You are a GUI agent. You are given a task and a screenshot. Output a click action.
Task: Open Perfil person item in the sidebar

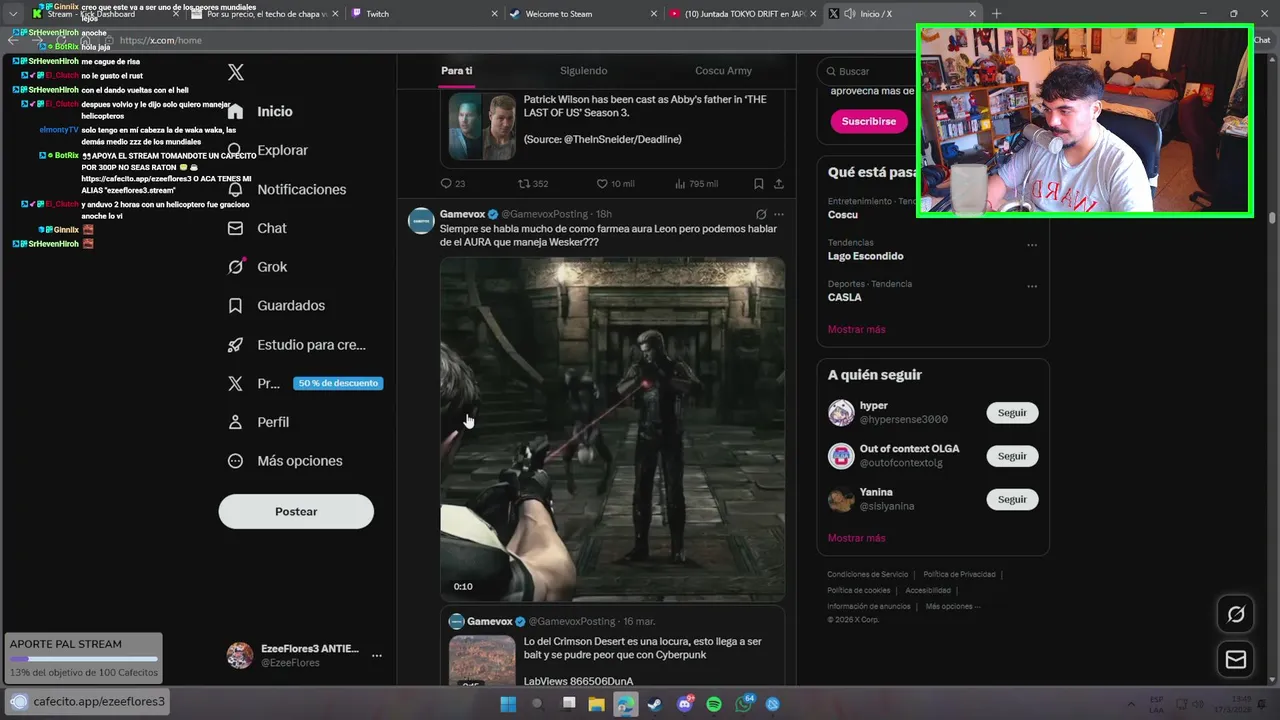click(x=258, y=422)
